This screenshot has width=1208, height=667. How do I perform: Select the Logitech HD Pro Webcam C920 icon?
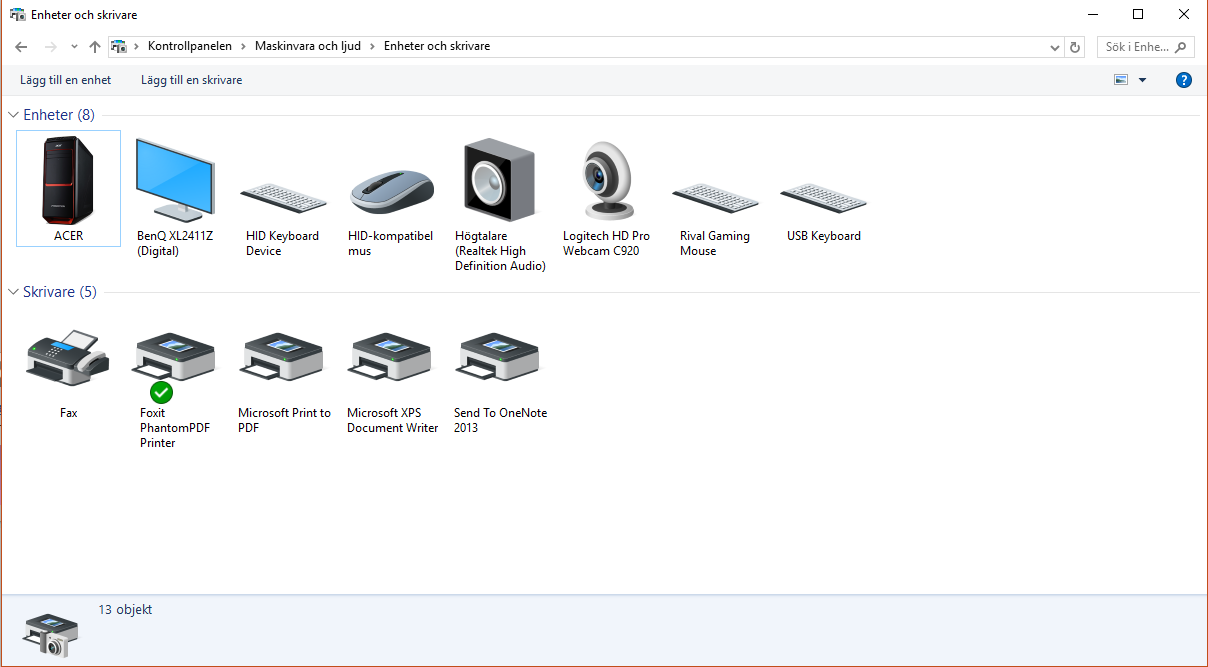pos(609,180)
